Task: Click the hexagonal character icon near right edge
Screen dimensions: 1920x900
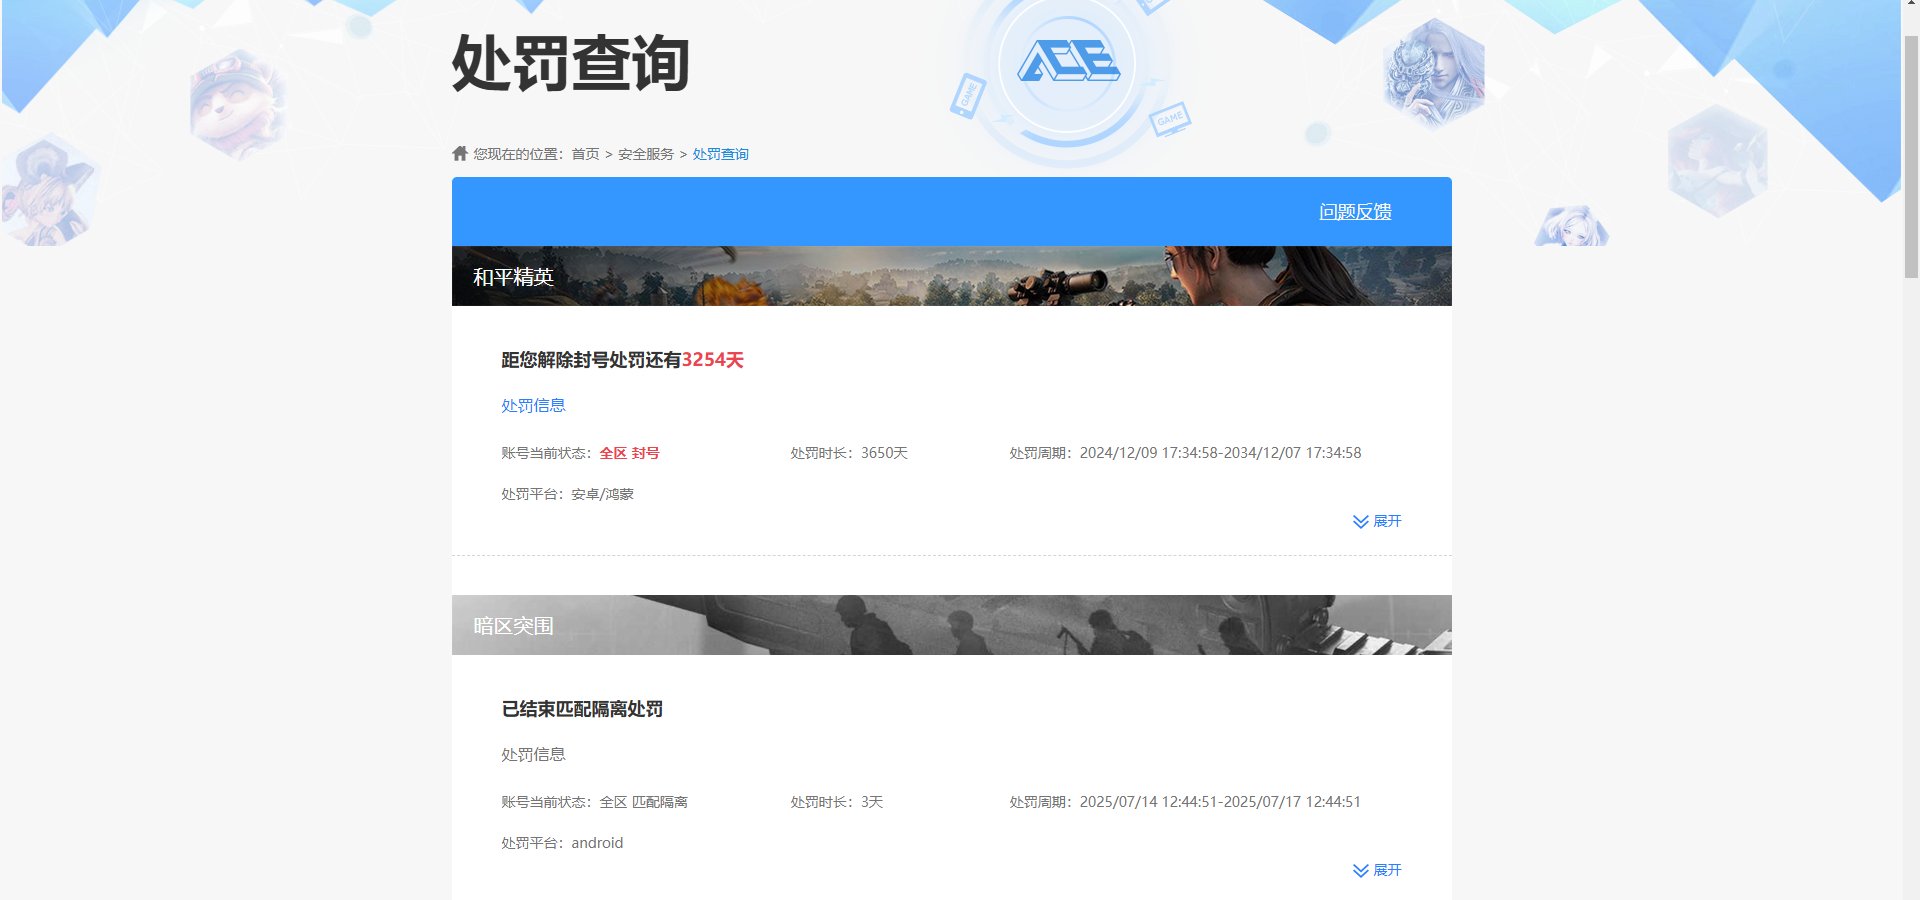Action: (1718, 160)
